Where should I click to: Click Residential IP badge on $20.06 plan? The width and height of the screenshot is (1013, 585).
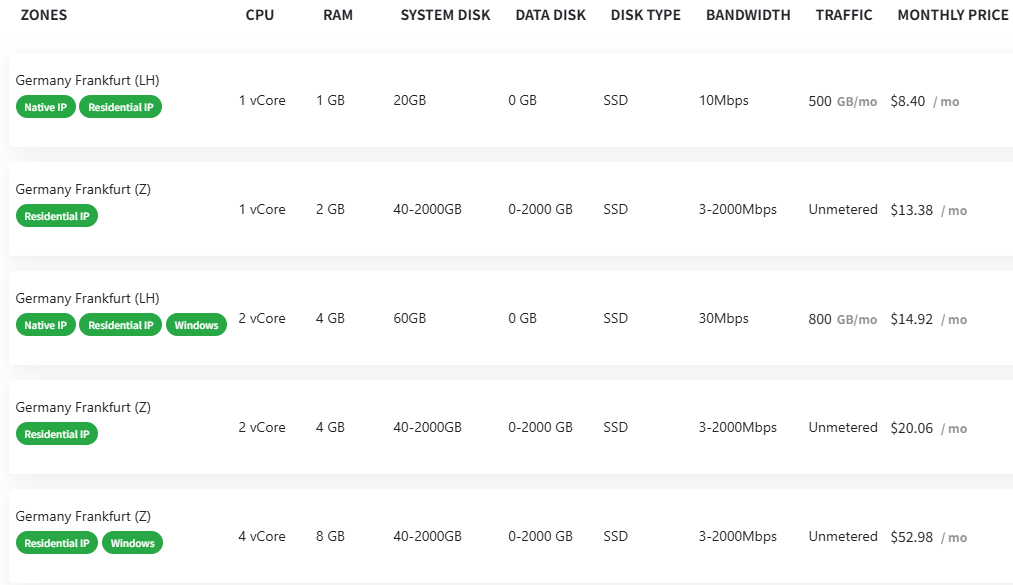57,435
